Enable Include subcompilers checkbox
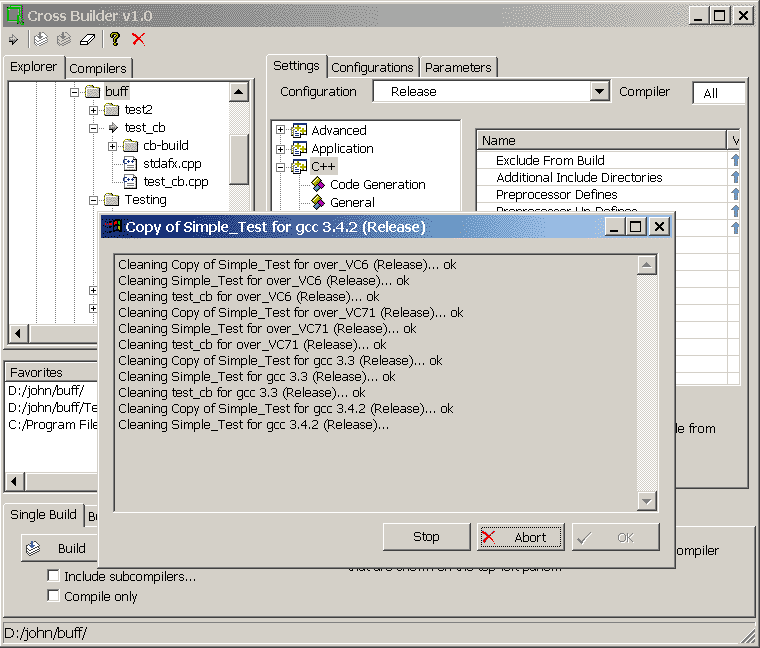The image size is (760, 648). coord(54,576)
